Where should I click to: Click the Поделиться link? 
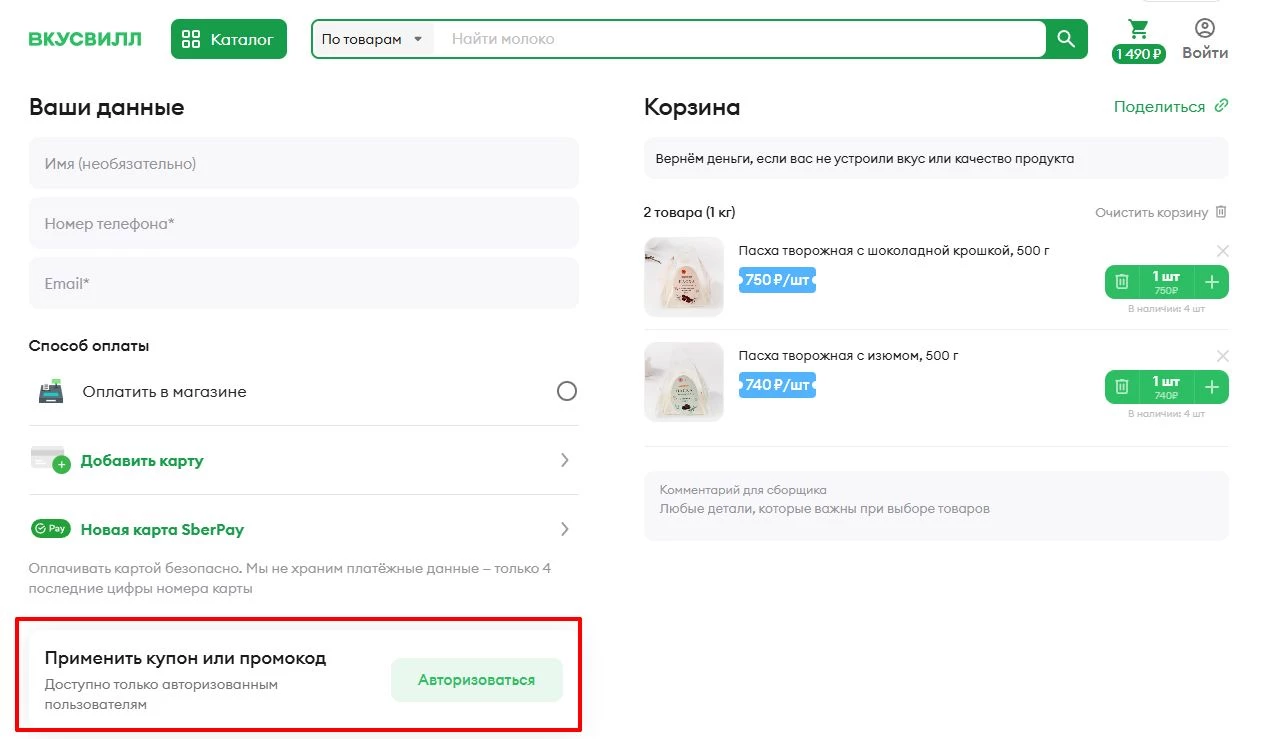(x=1160, y=105)
